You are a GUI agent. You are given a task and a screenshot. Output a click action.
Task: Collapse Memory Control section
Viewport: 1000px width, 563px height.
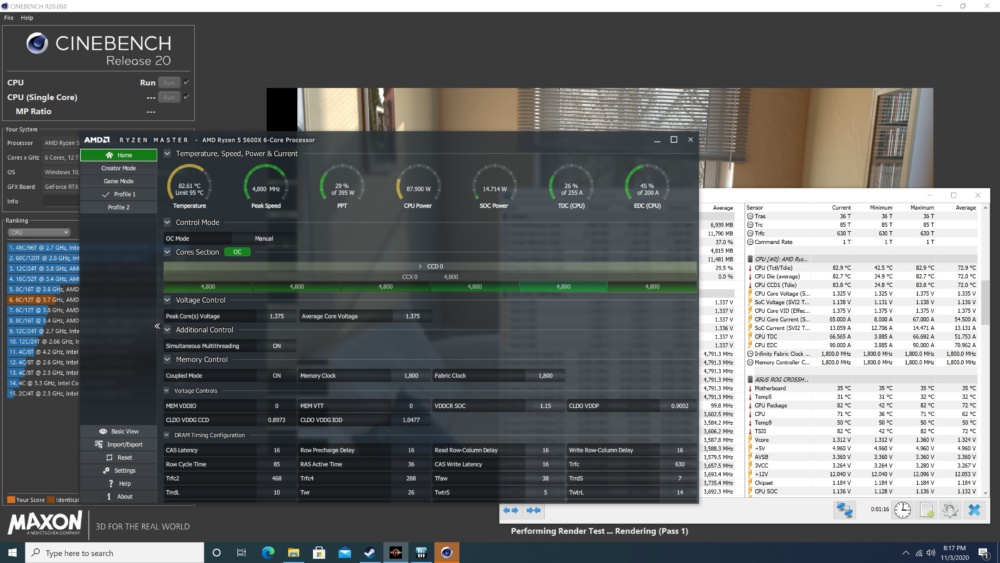click(167, 360)
